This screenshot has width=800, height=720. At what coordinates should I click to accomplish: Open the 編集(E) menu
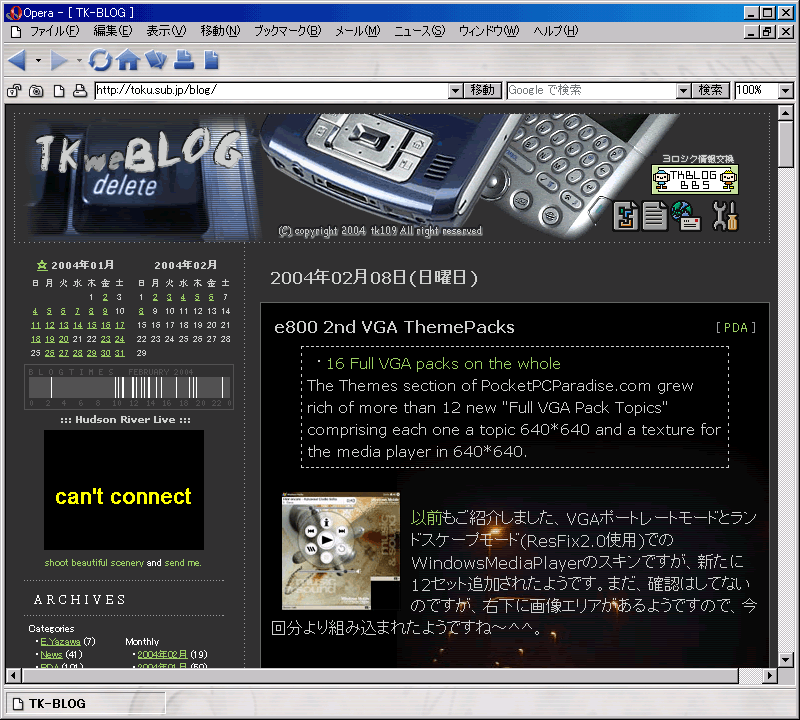click(113, 32)
